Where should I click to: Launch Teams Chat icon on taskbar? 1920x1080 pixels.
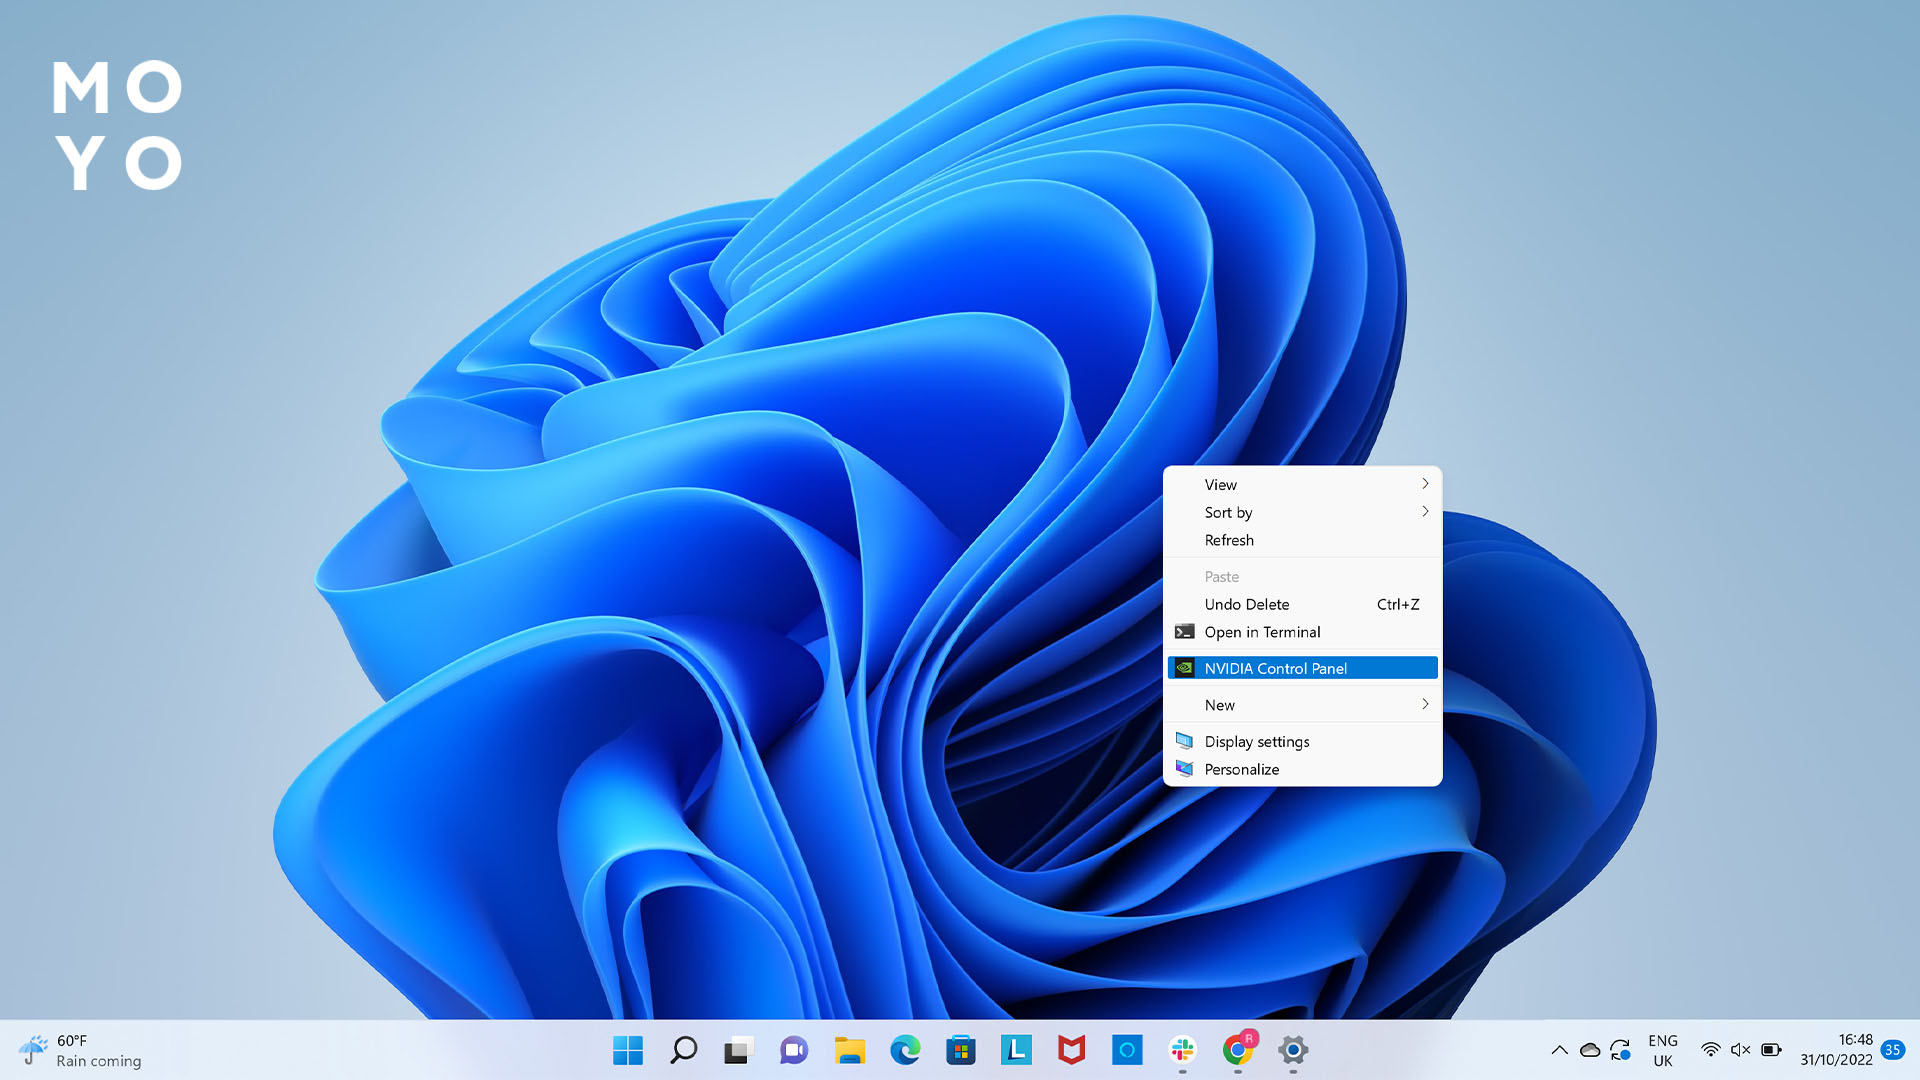tap(794, 1050)
